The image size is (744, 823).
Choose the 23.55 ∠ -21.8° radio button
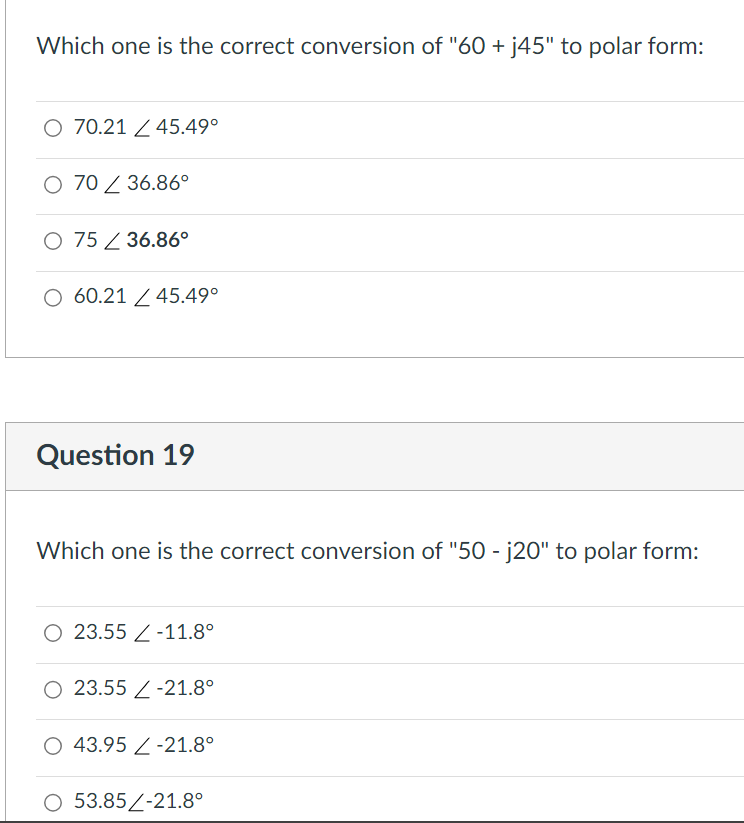click(x=53, y=689)
